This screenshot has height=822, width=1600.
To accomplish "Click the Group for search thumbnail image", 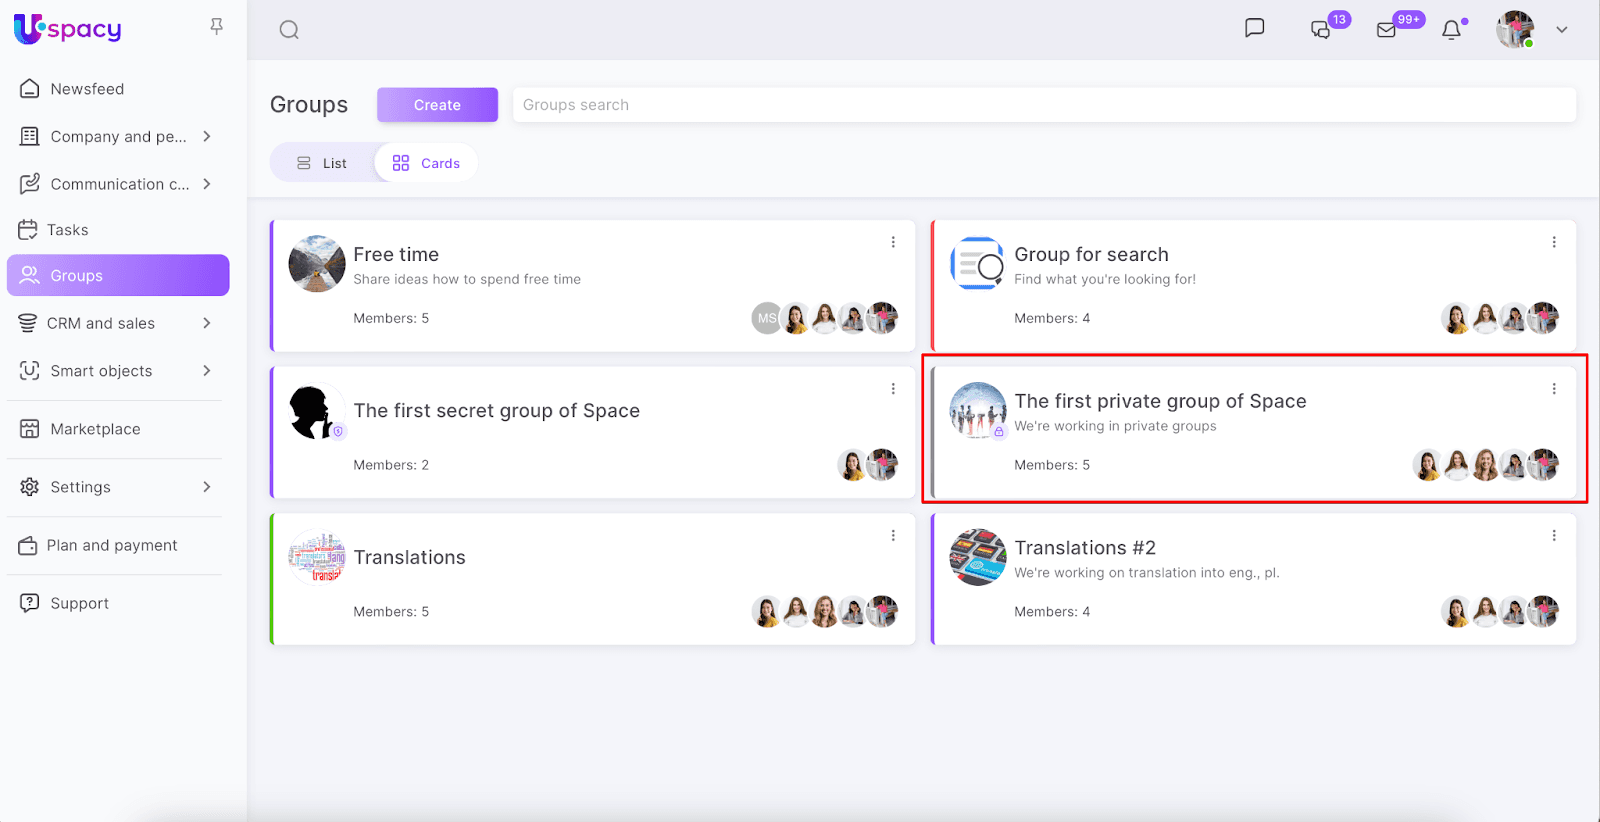I will coord(977,264).
